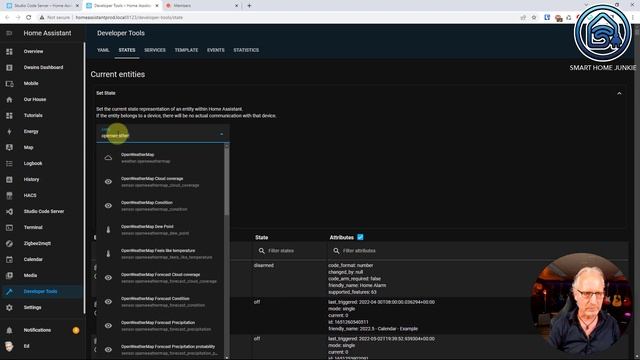The width and height of the screenshot is (640, 360).
Task: Launch Studio Code Server panel
Action: [44, 211]
